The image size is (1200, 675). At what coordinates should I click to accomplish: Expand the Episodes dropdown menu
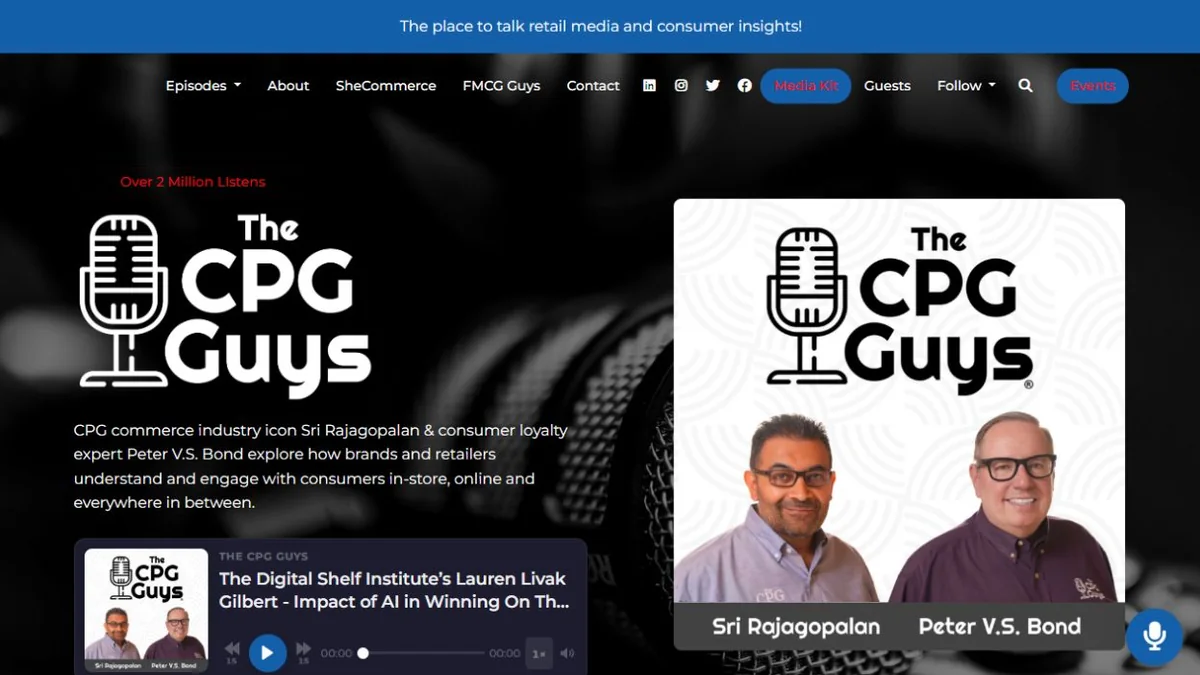click(203, 86)
